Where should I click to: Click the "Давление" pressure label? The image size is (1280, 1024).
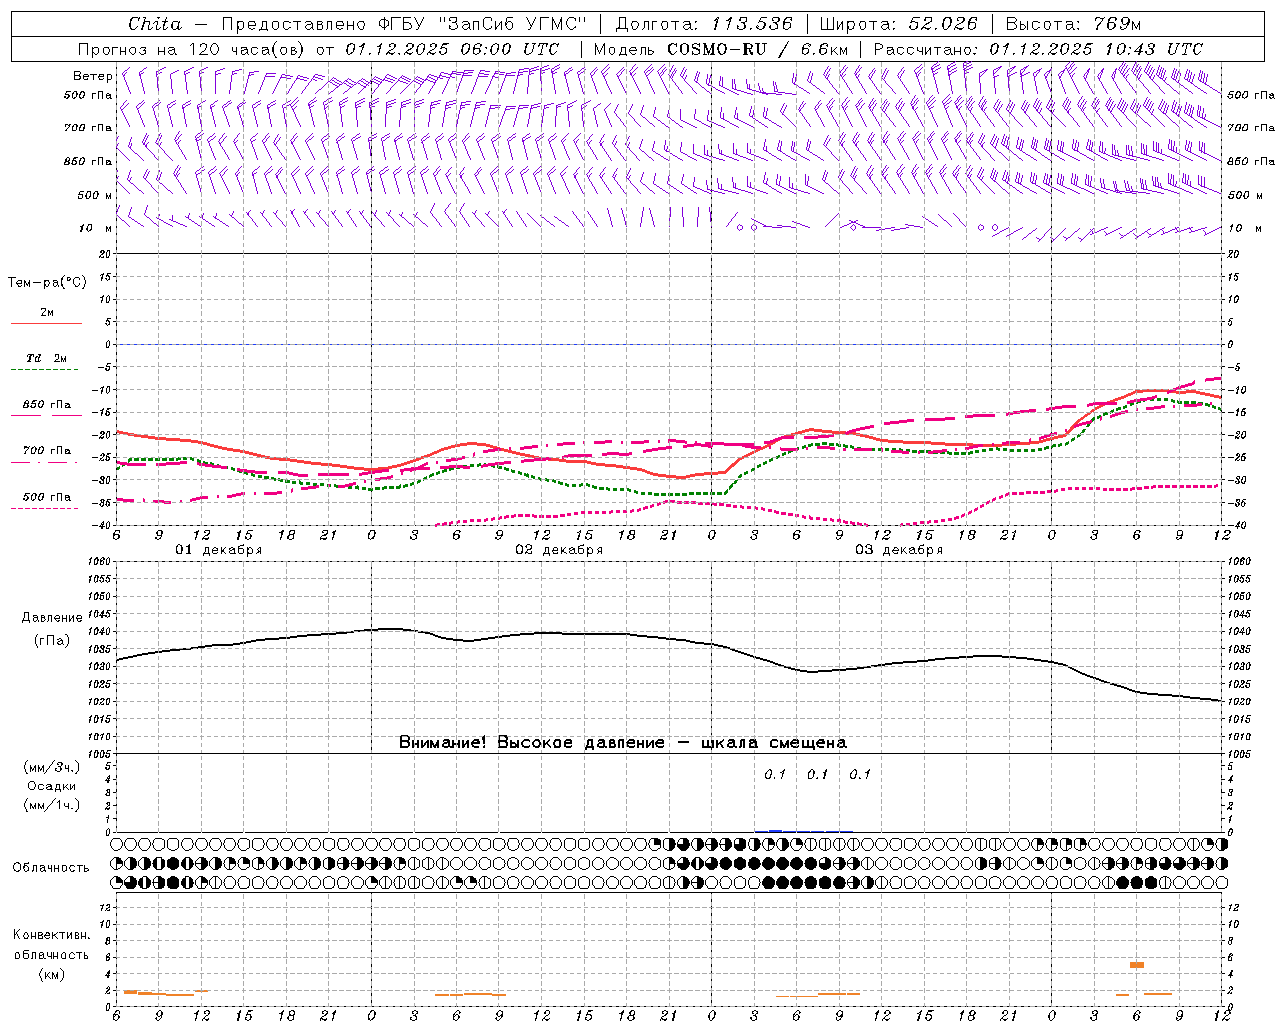click(x=52, y=618)
